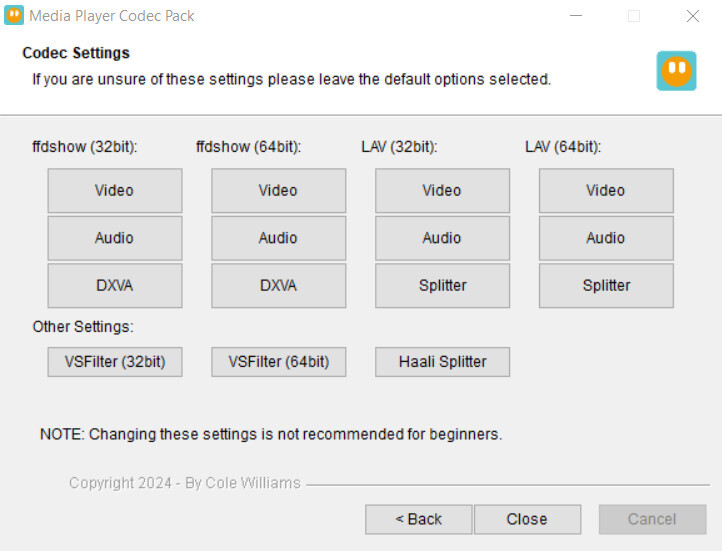Open VSFilter (32bit) settings
This screenshot has height=551, width=722.
[115, 362]
